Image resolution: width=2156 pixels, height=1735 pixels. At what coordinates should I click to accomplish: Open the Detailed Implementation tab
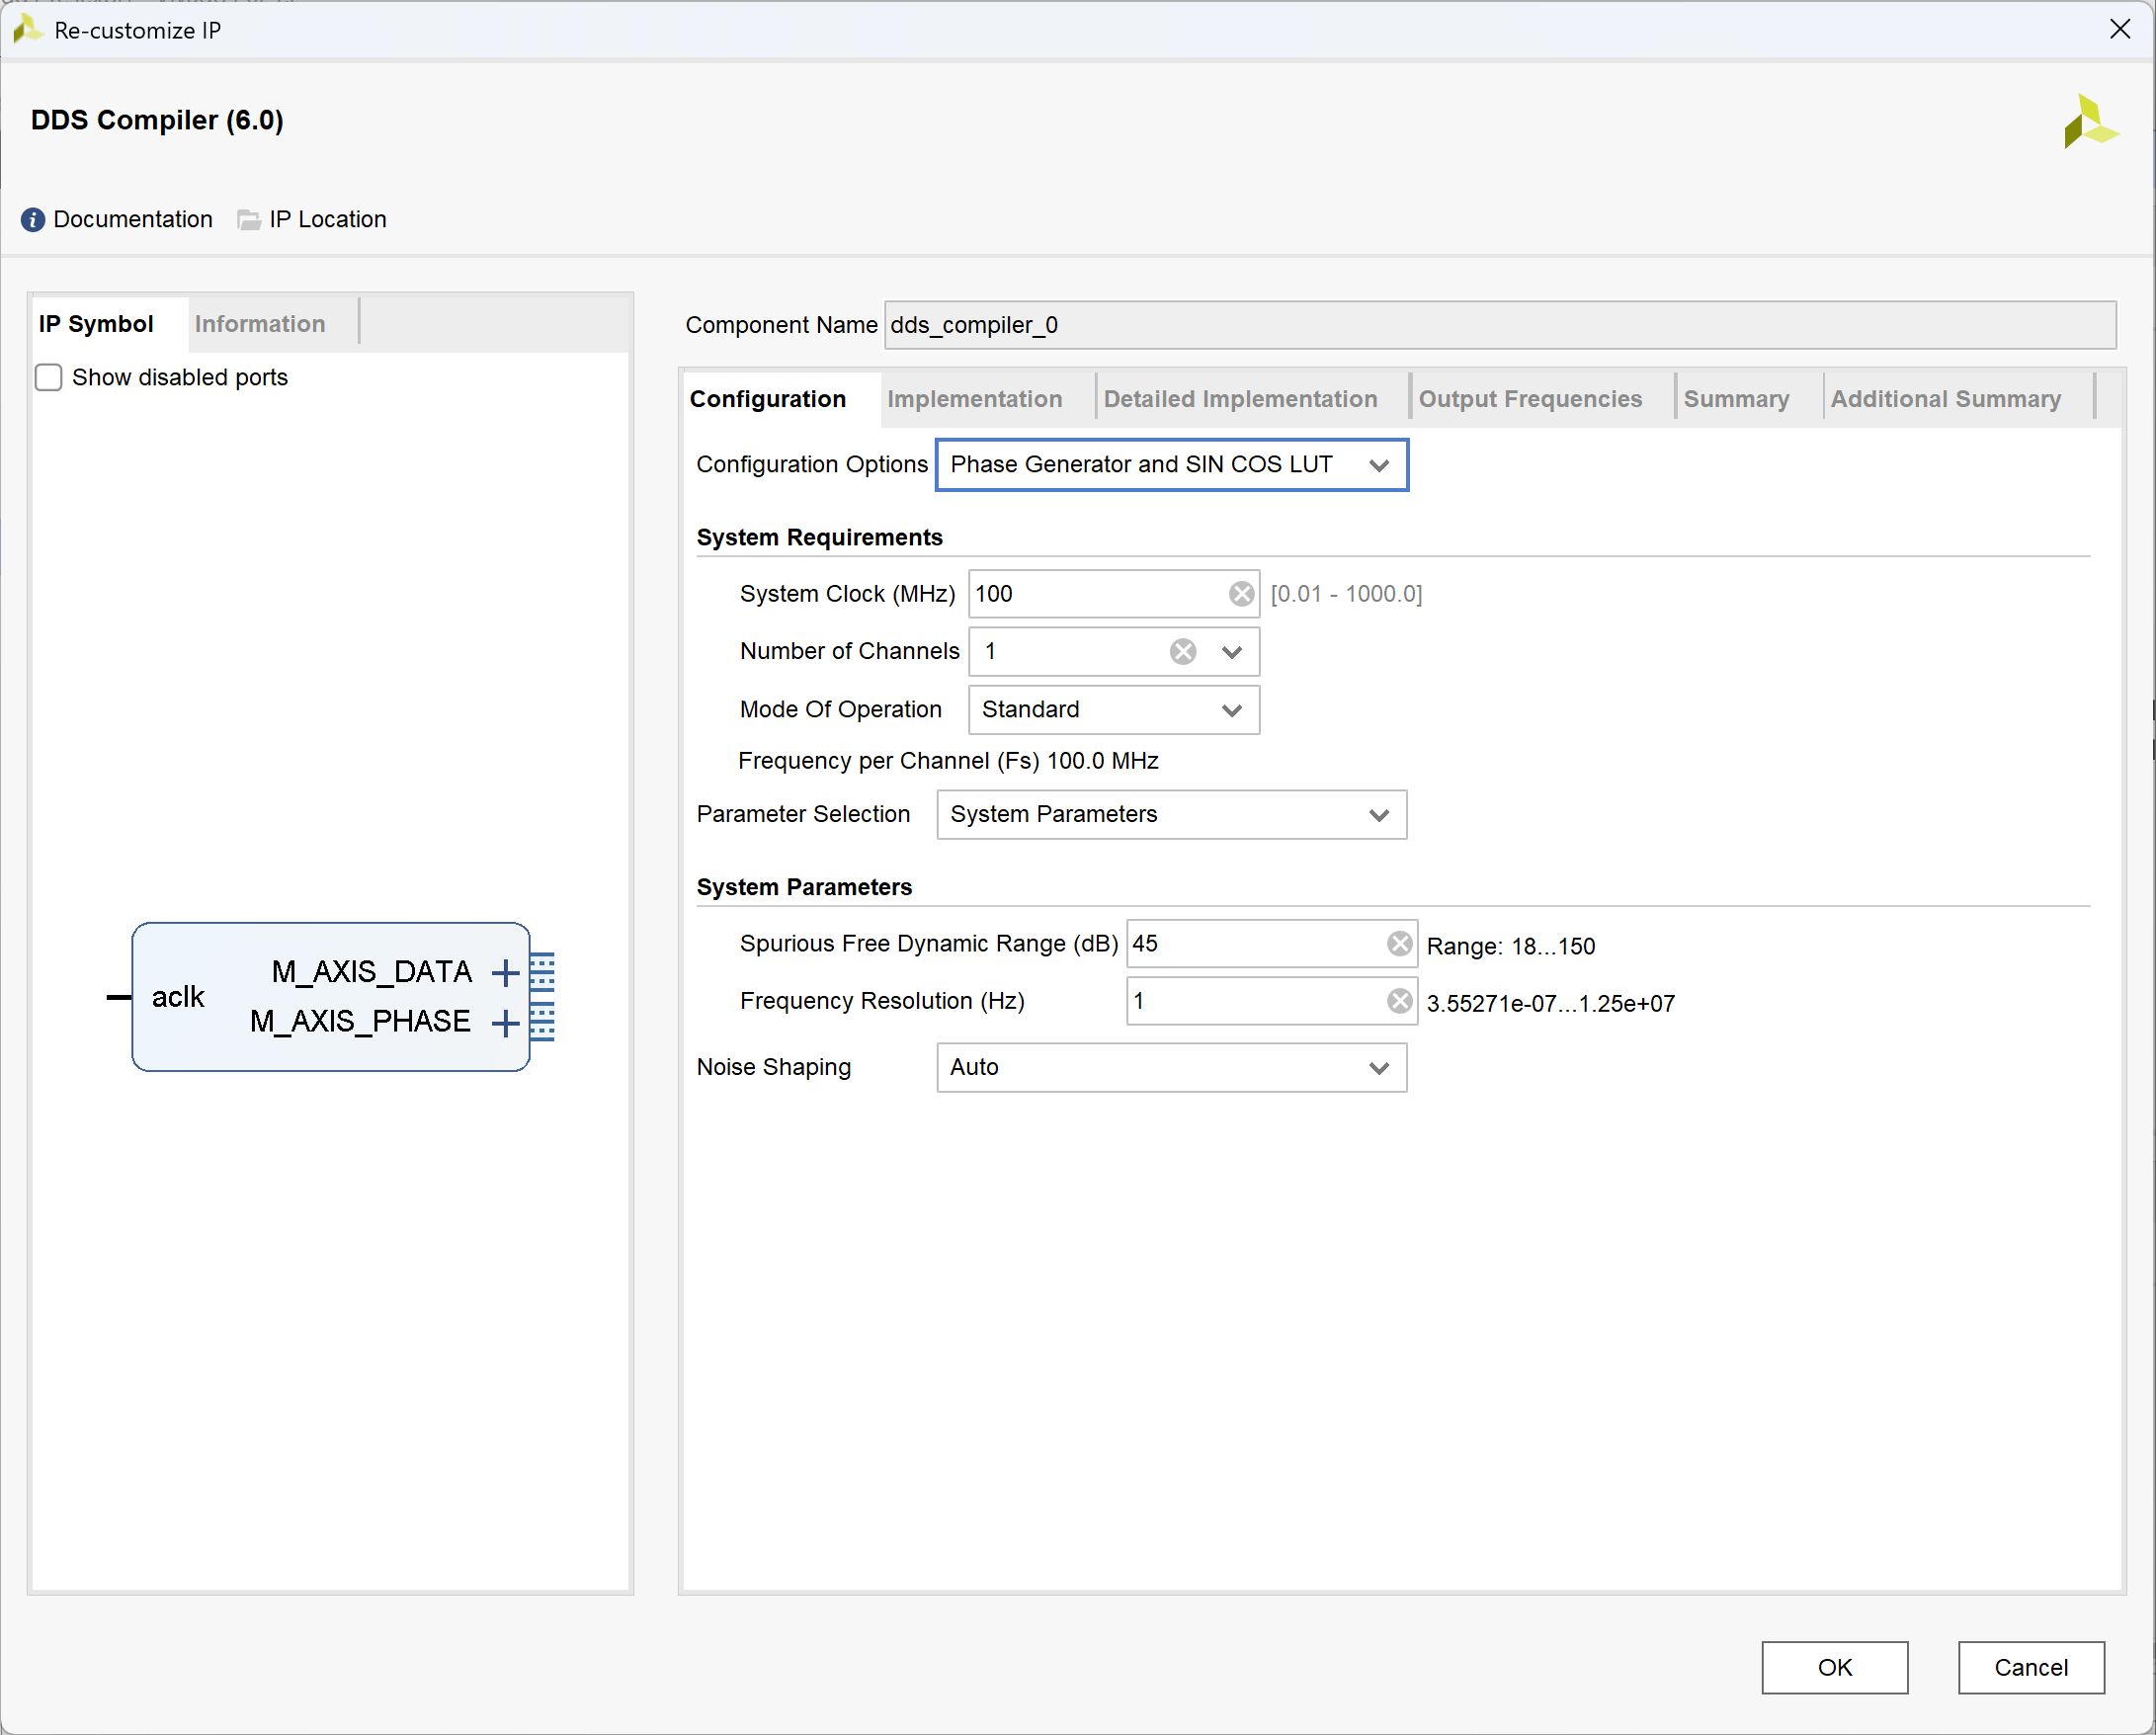pos(1240,399)
